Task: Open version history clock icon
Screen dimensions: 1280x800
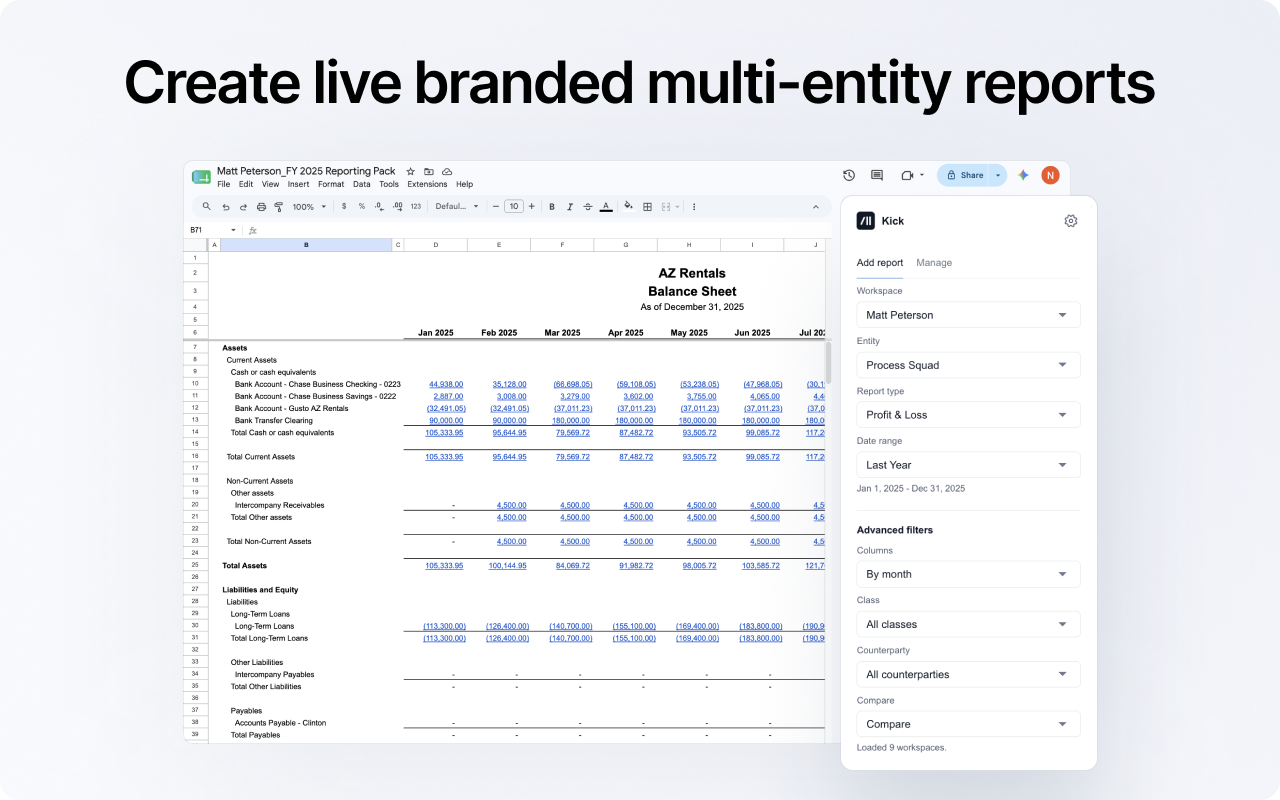Action: pyautogui.click(x=849, y=175)
